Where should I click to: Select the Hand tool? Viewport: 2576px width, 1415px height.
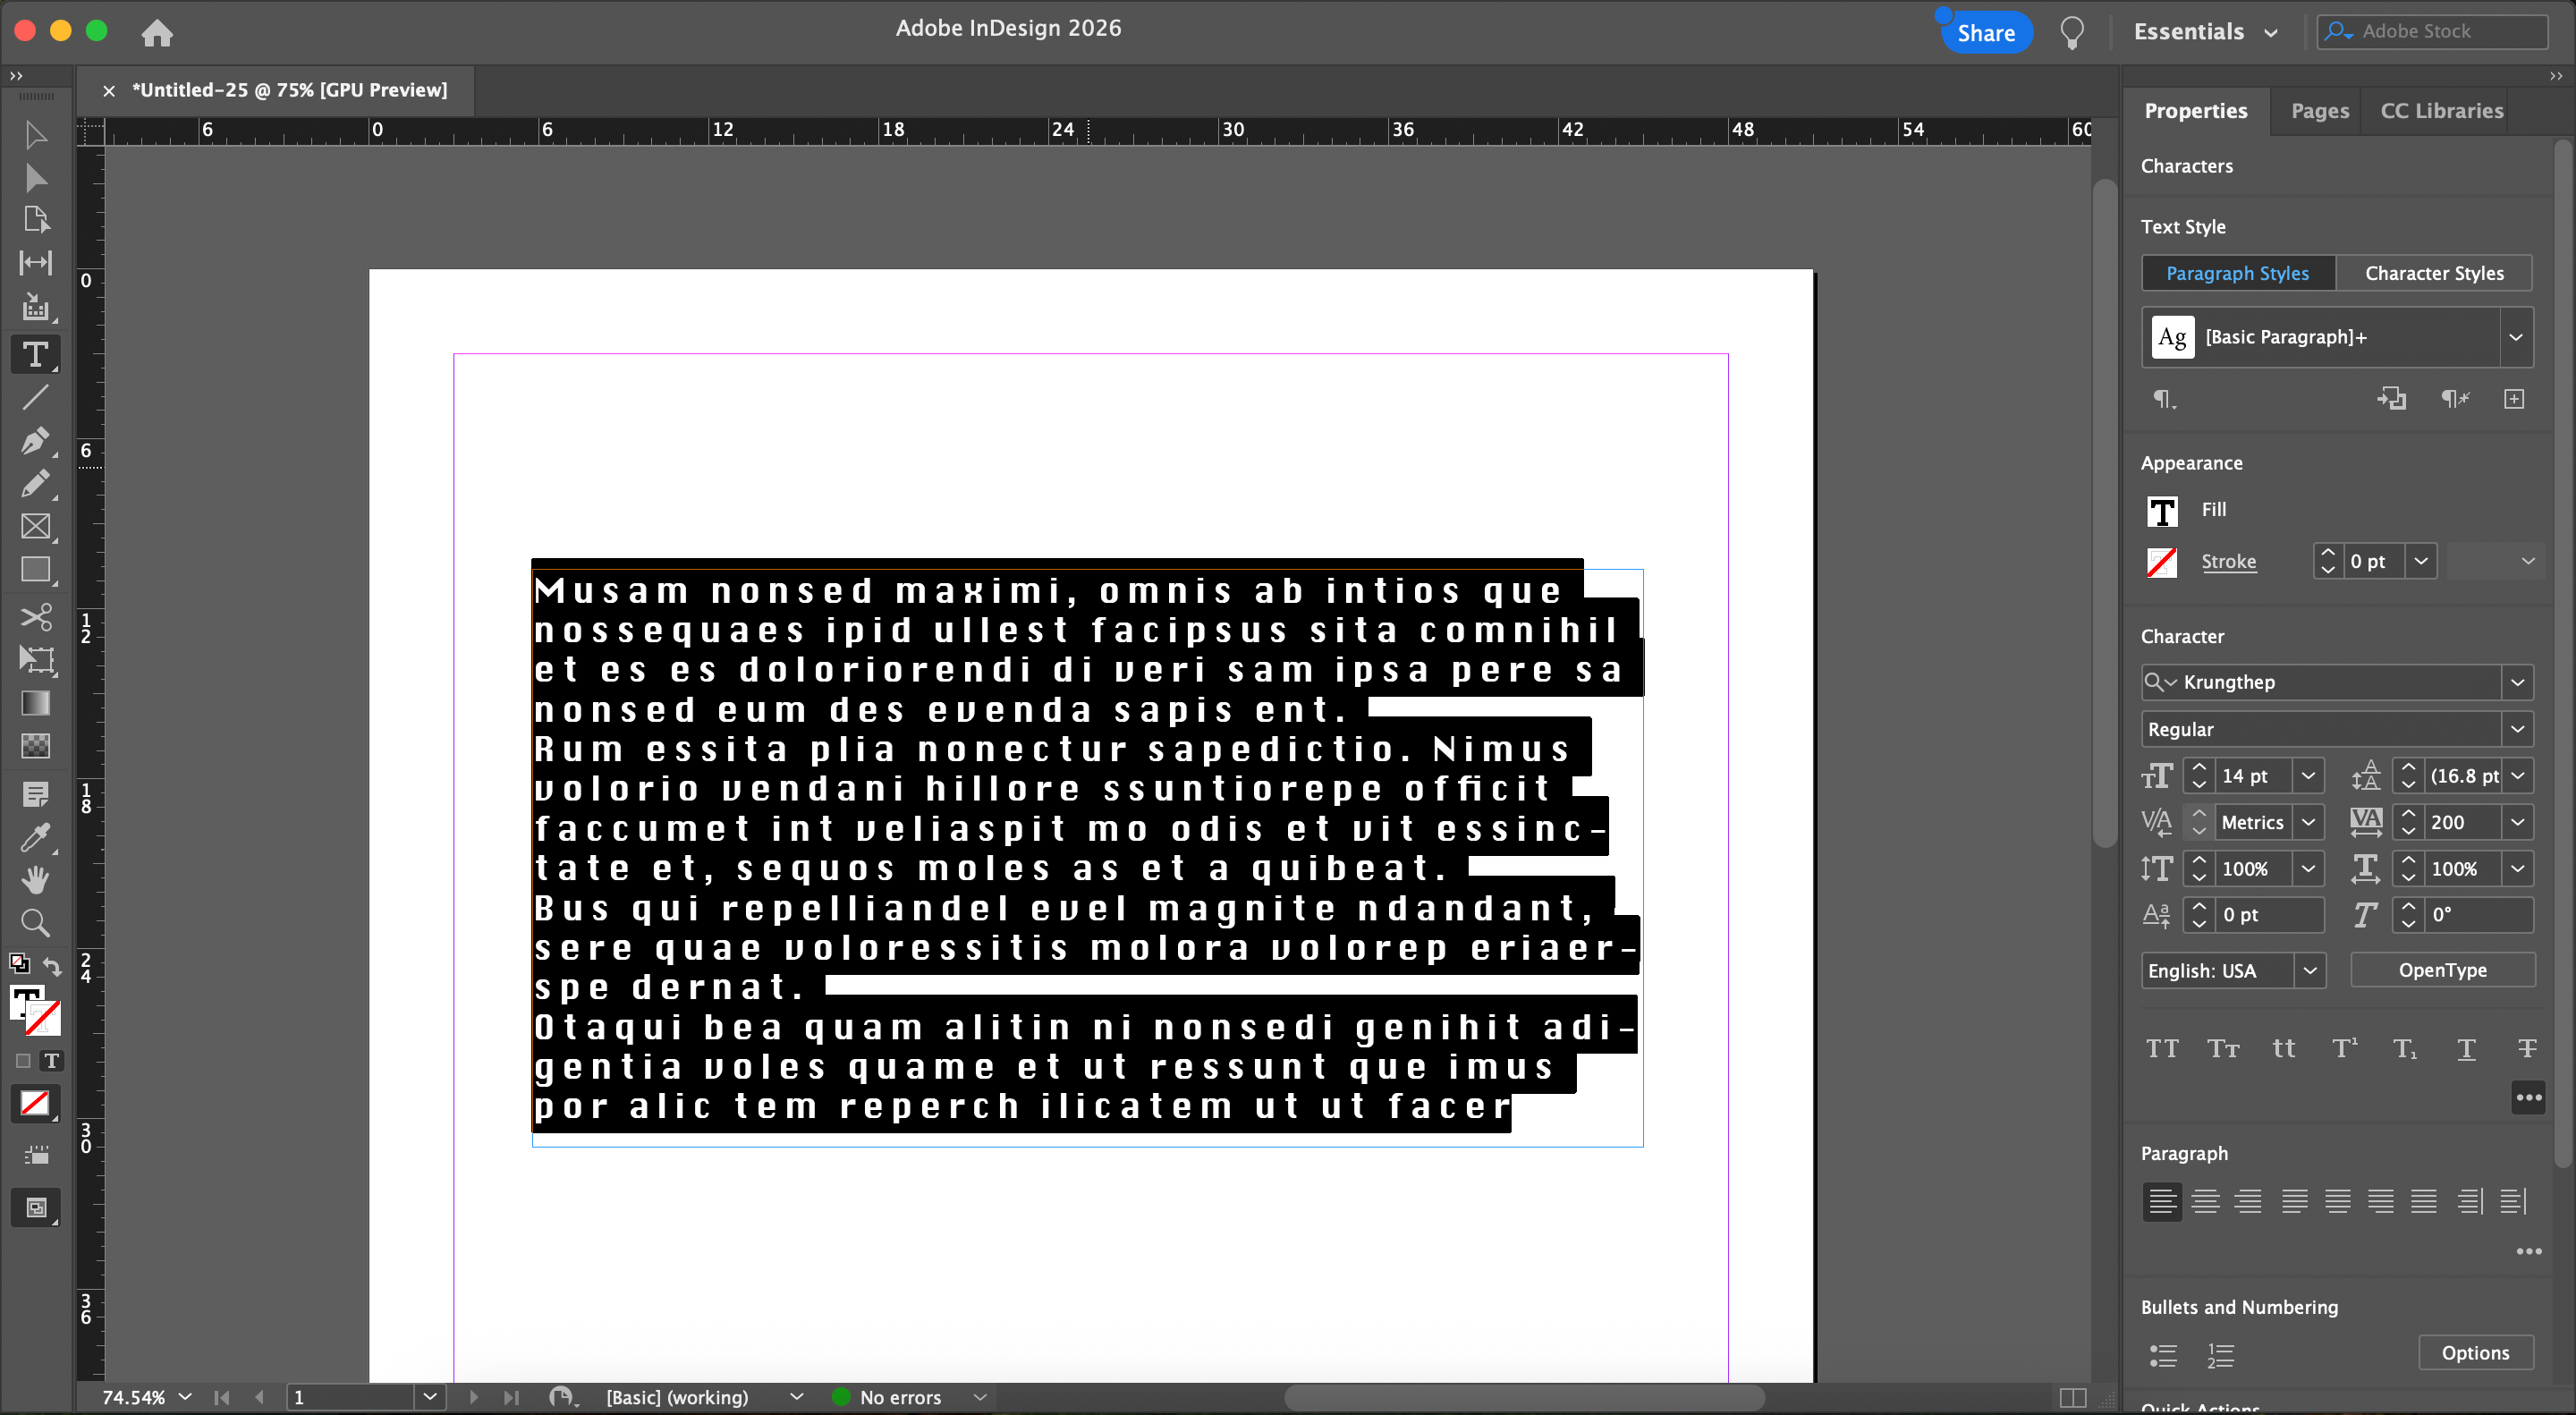pyautogui.click(x=35, y=880)
